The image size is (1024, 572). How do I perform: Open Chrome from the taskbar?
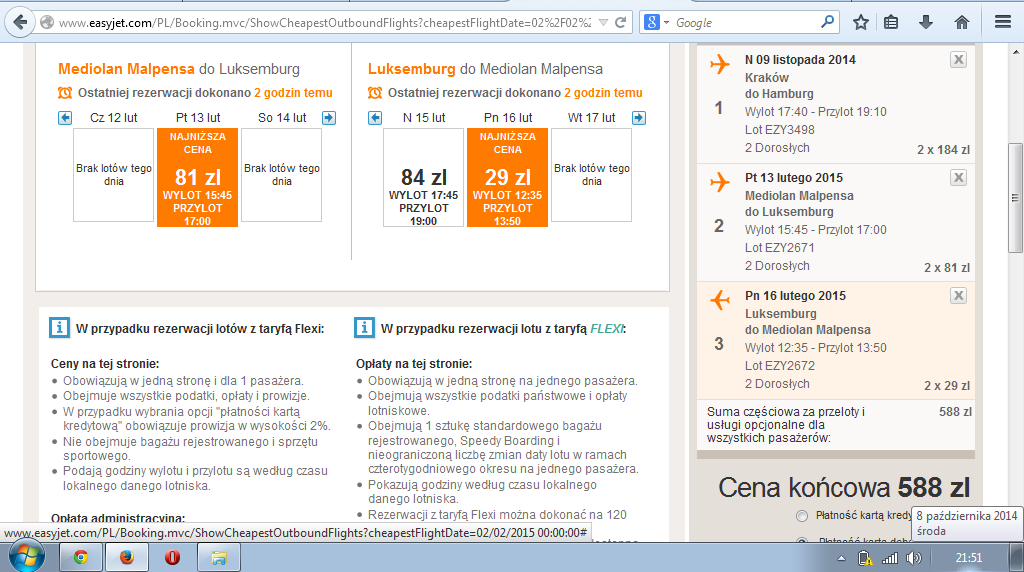81,557
